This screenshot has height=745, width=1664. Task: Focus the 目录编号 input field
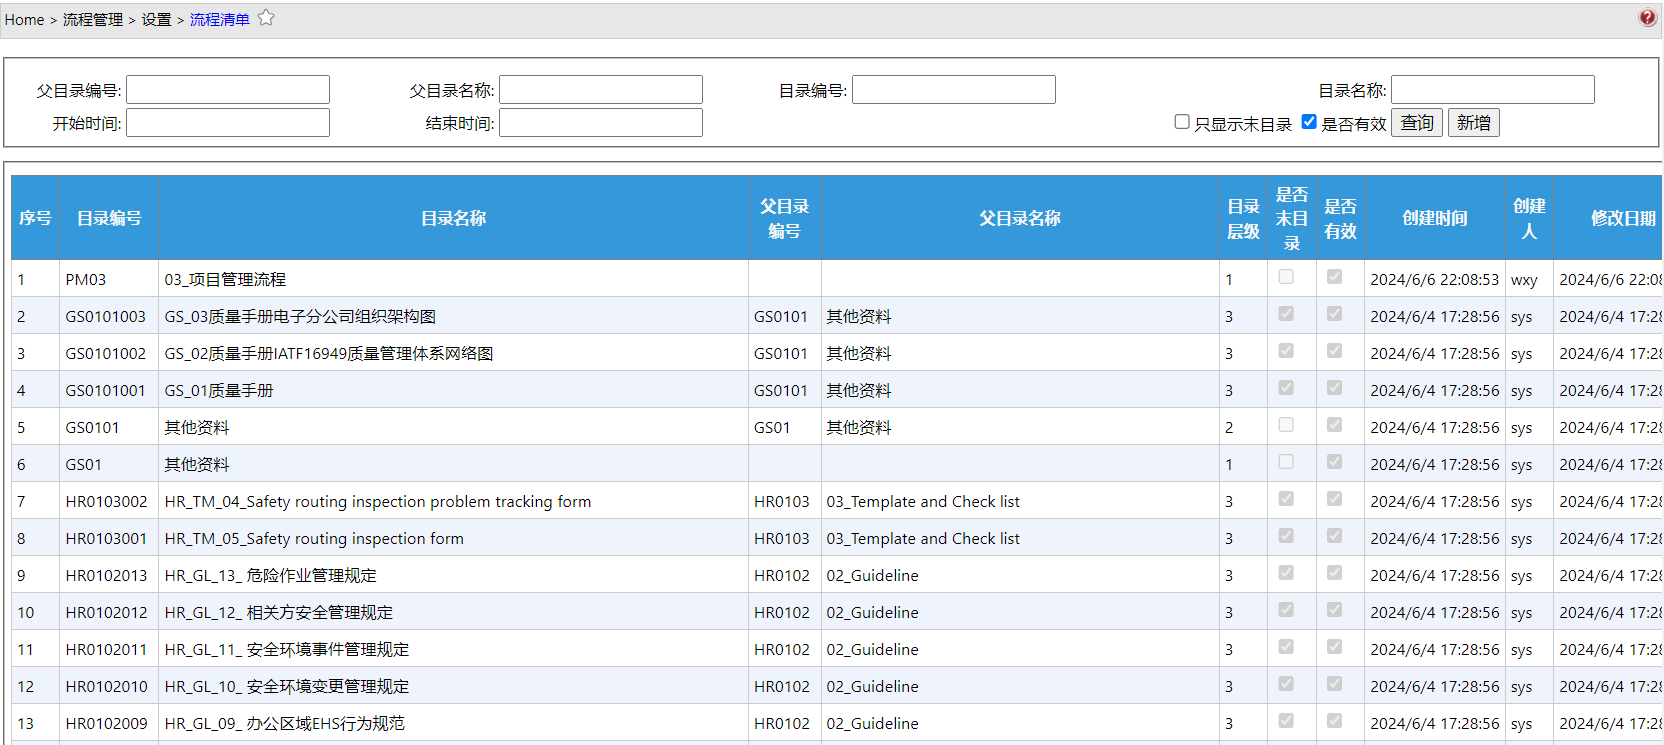pos(954,90)
